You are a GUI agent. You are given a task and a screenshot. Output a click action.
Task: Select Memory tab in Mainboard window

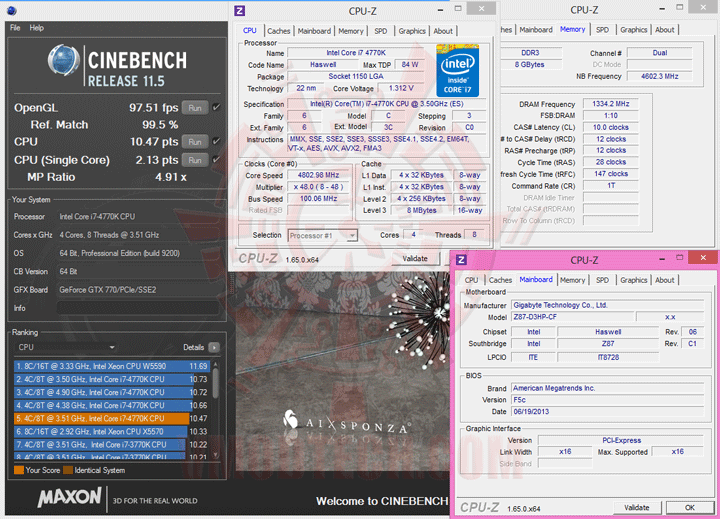click(572, 280)
